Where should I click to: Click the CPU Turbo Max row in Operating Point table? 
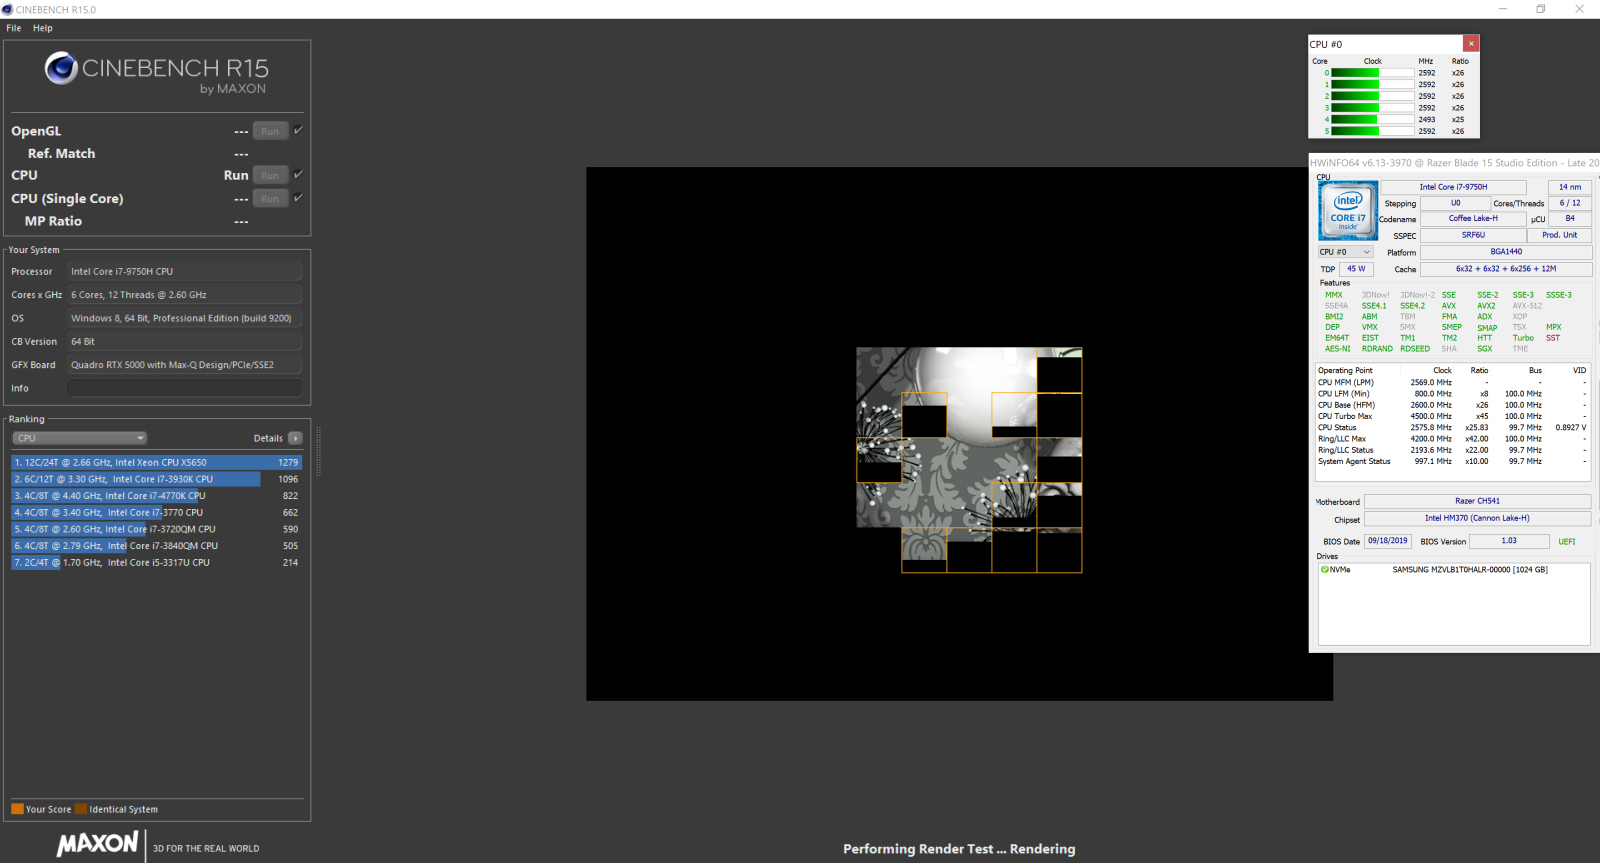(1452, 416)
